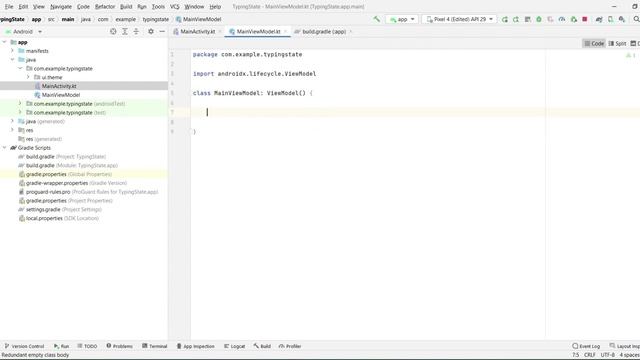Open the Refactor menu
The width and height of the screenshot is (640, 360).
tap(105, 7)
